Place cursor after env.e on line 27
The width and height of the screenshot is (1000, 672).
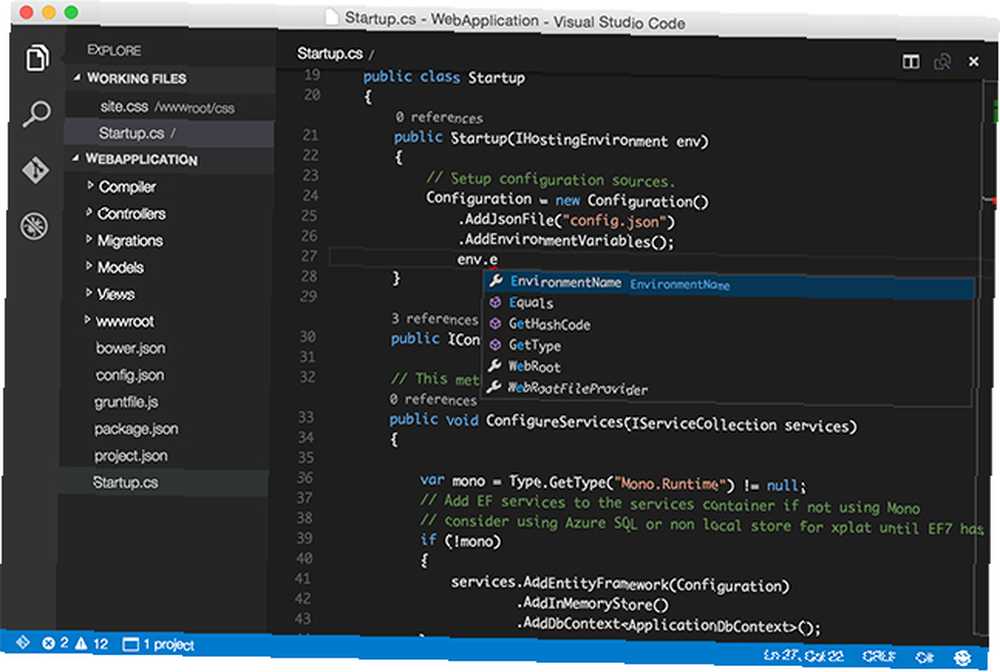coord(498,259)
